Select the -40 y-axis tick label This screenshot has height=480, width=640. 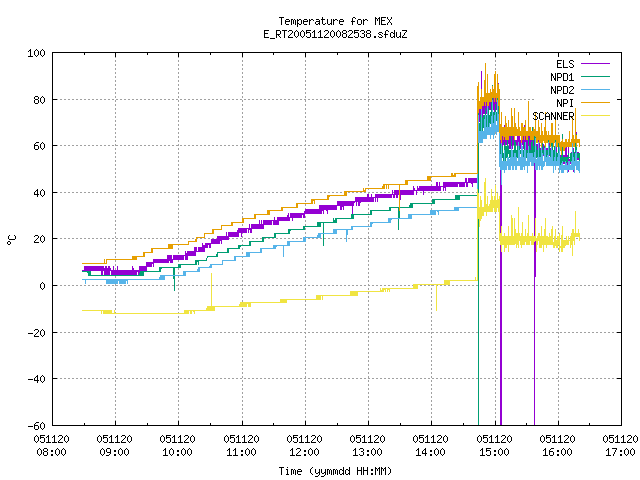click(x=36, y=379)
